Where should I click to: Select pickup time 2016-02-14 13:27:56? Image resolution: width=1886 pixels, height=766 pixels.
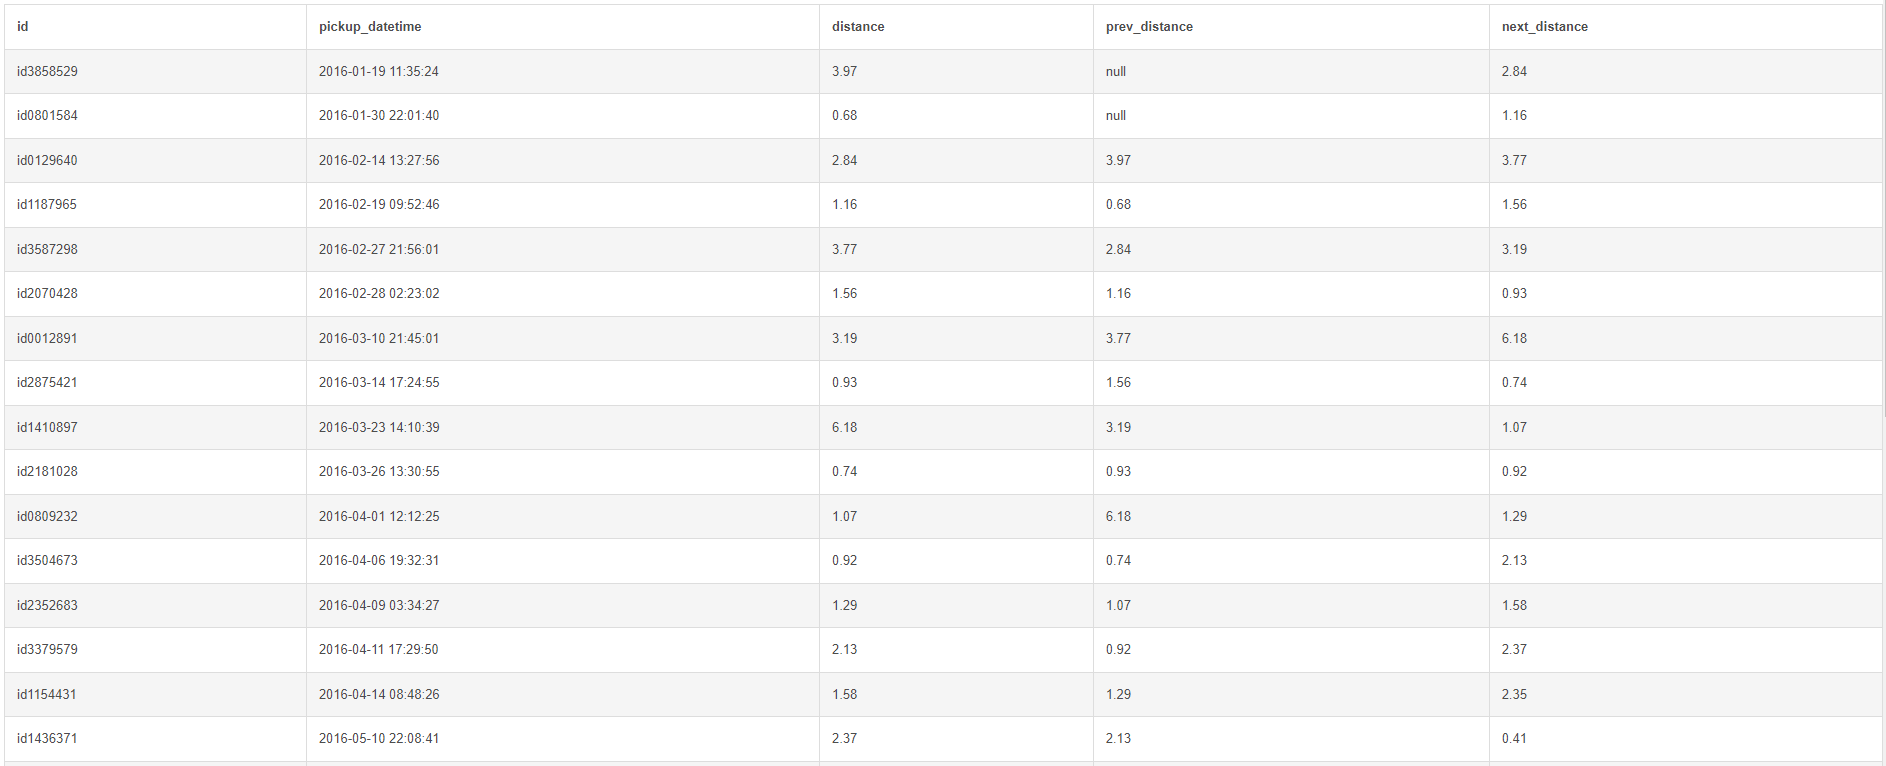[379, 161]
